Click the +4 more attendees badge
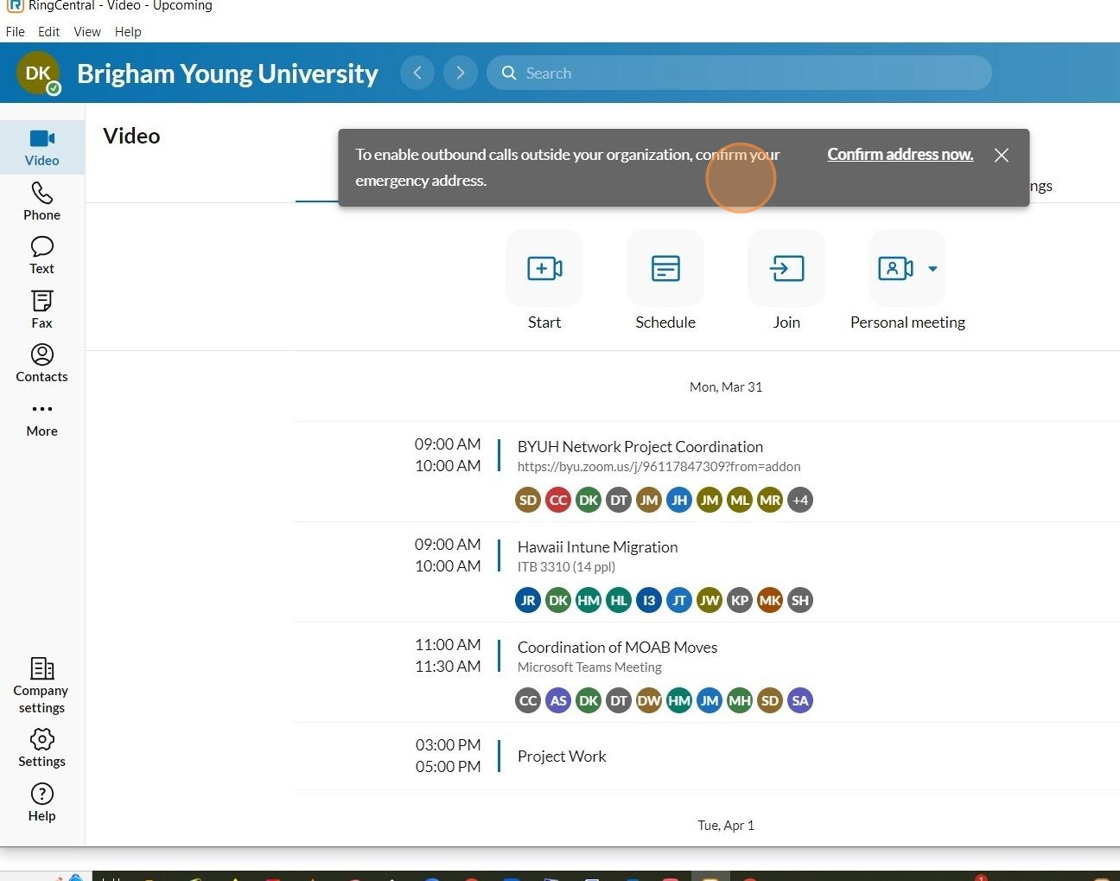Image resolution: width=1120 pixels, height=881 pixels. point(800,500)
